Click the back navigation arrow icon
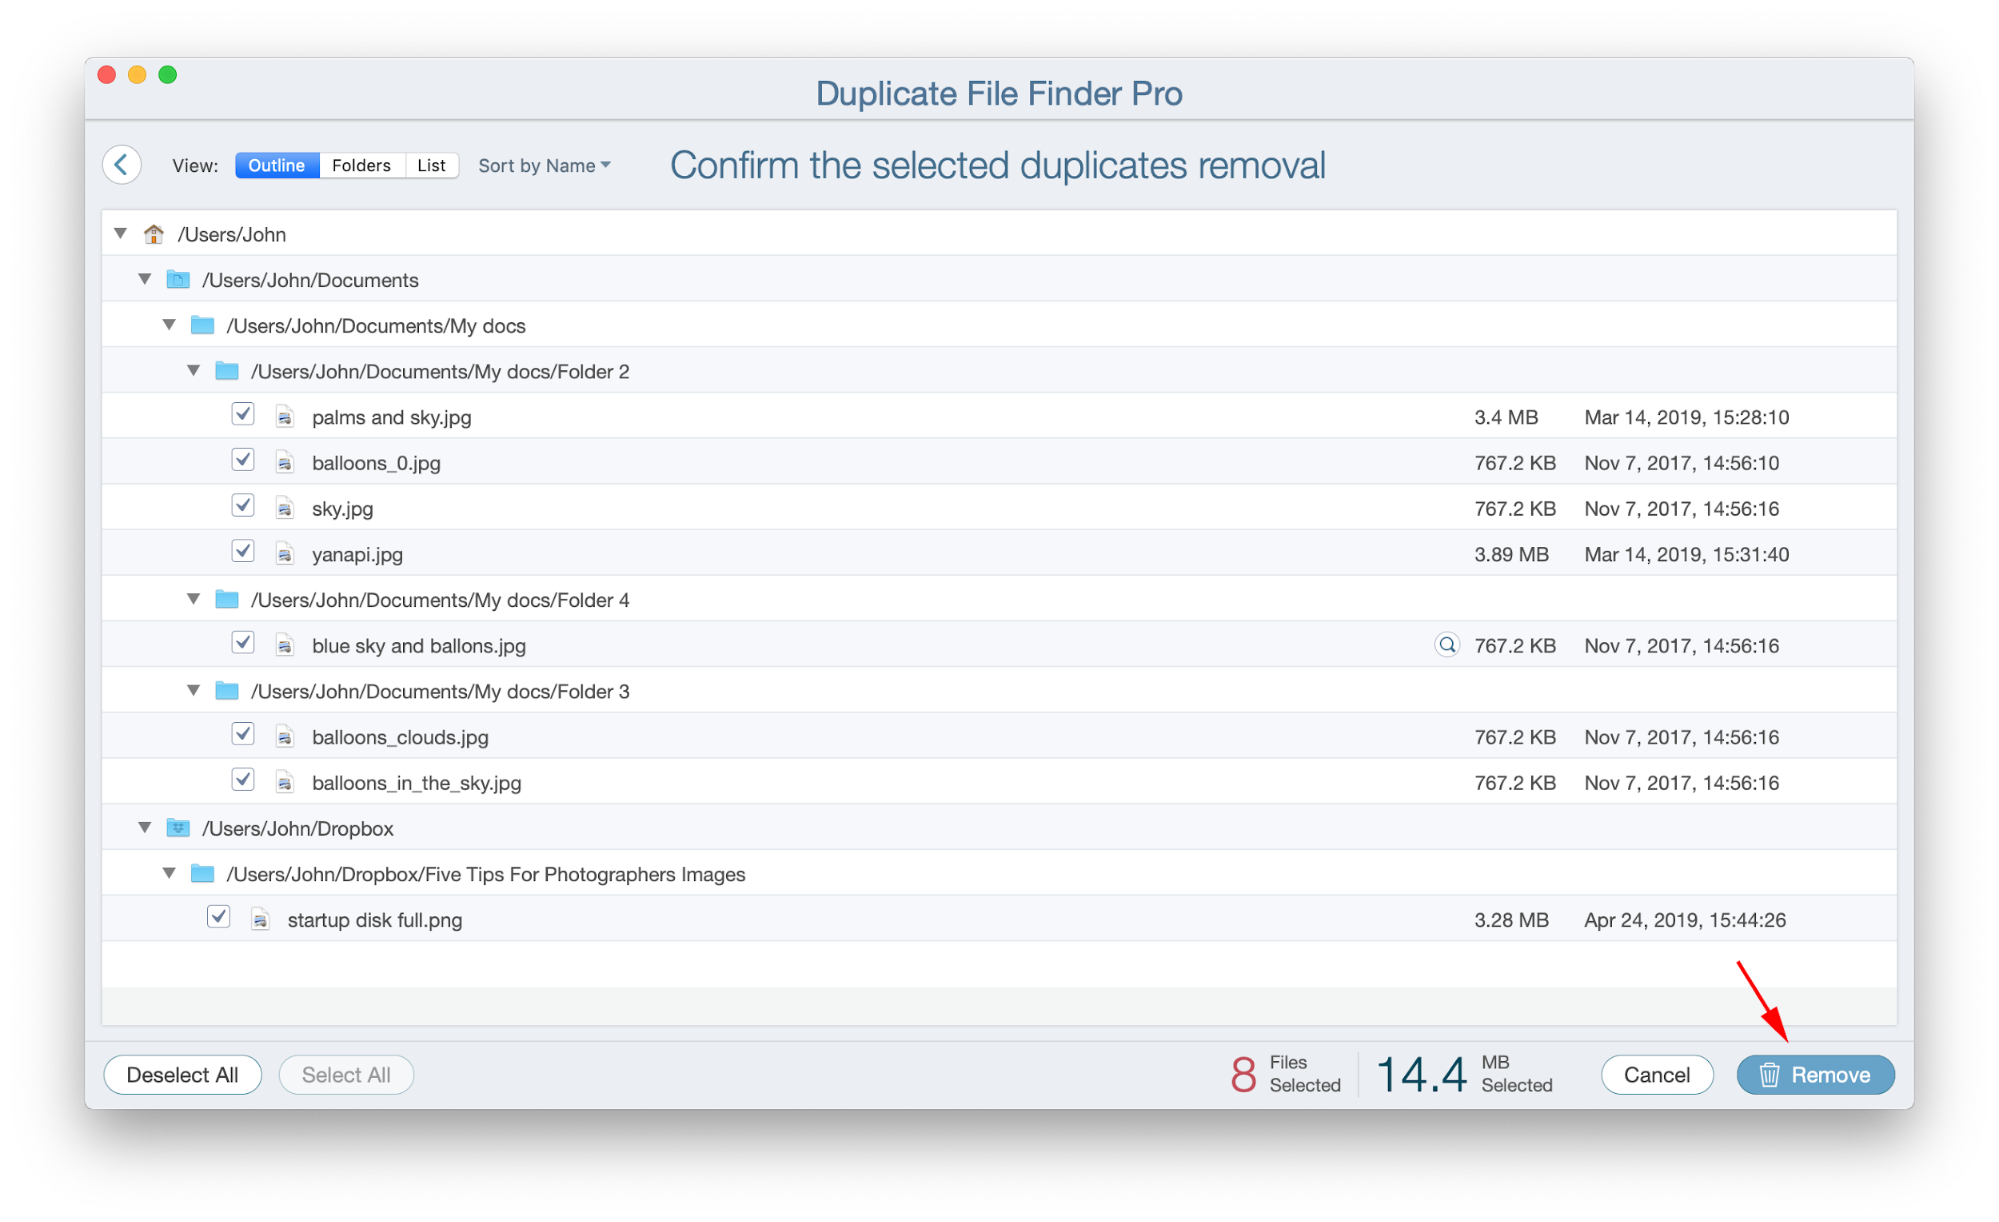 tap(121, 164)
